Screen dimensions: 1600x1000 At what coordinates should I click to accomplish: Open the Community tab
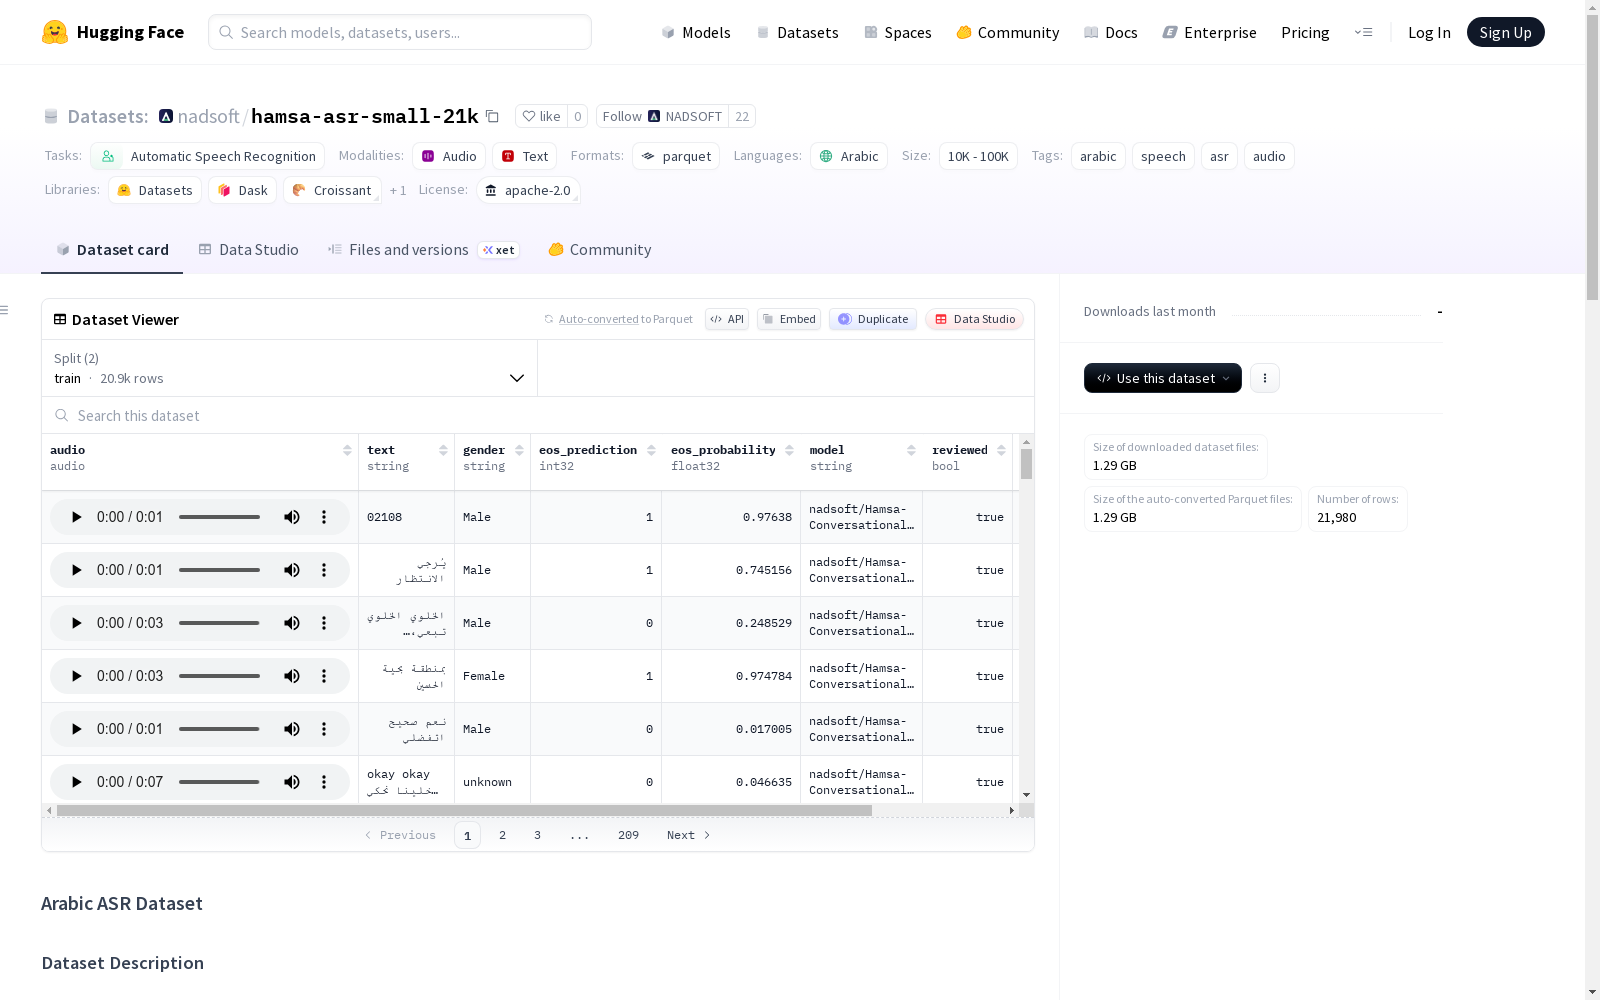(600, 250)
